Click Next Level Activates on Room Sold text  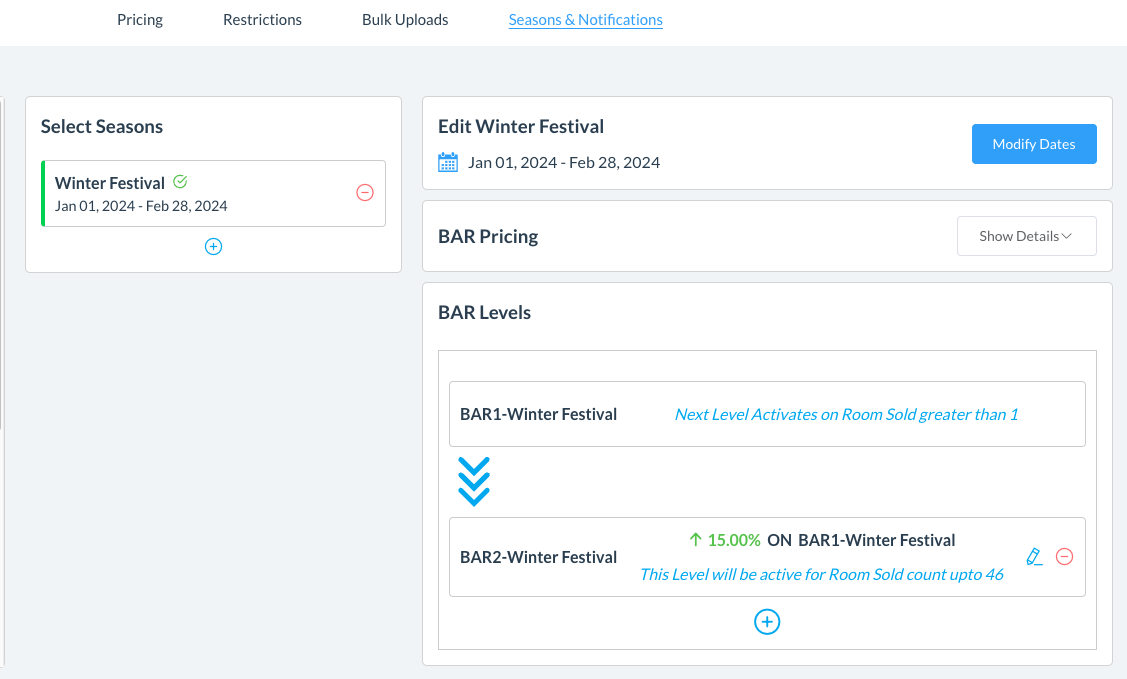(846, 414)
